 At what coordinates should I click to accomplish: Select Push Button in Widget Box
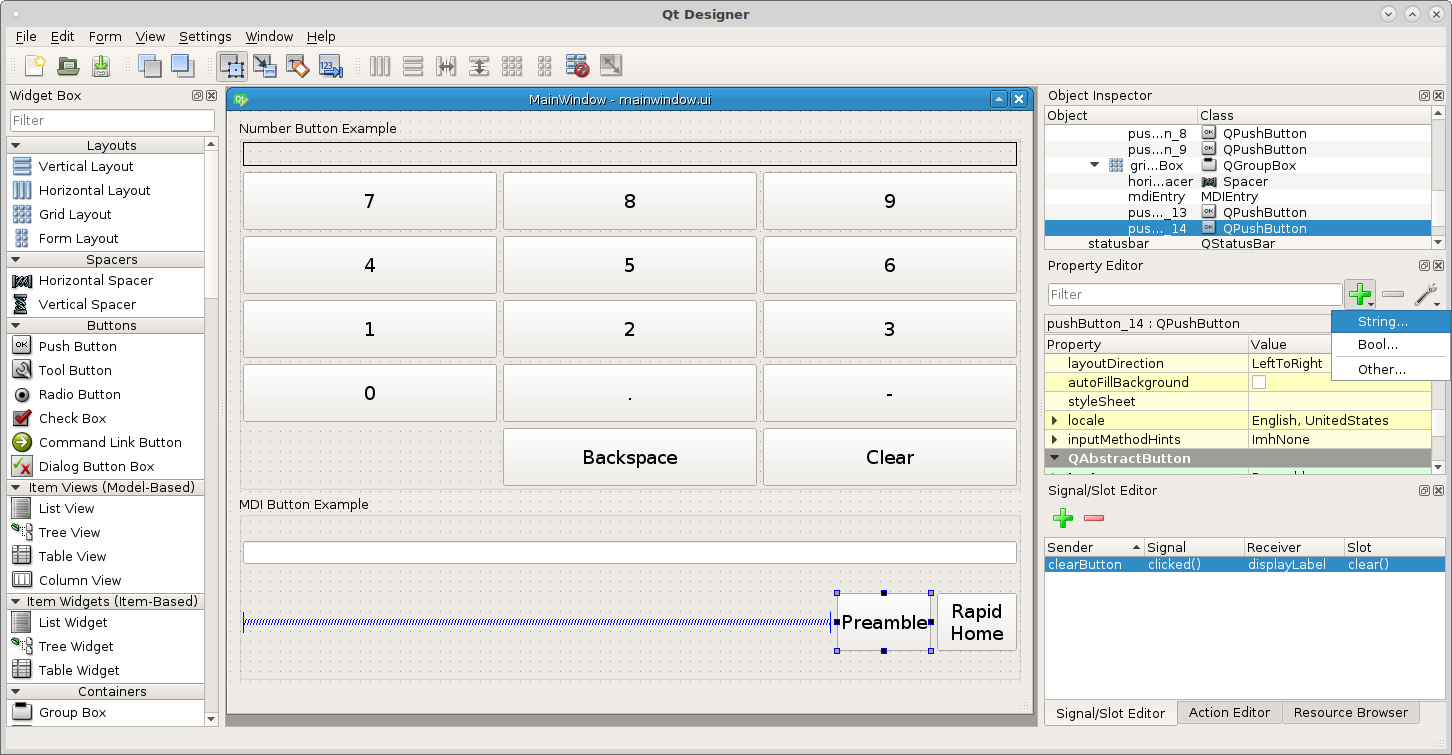[77, 346]
